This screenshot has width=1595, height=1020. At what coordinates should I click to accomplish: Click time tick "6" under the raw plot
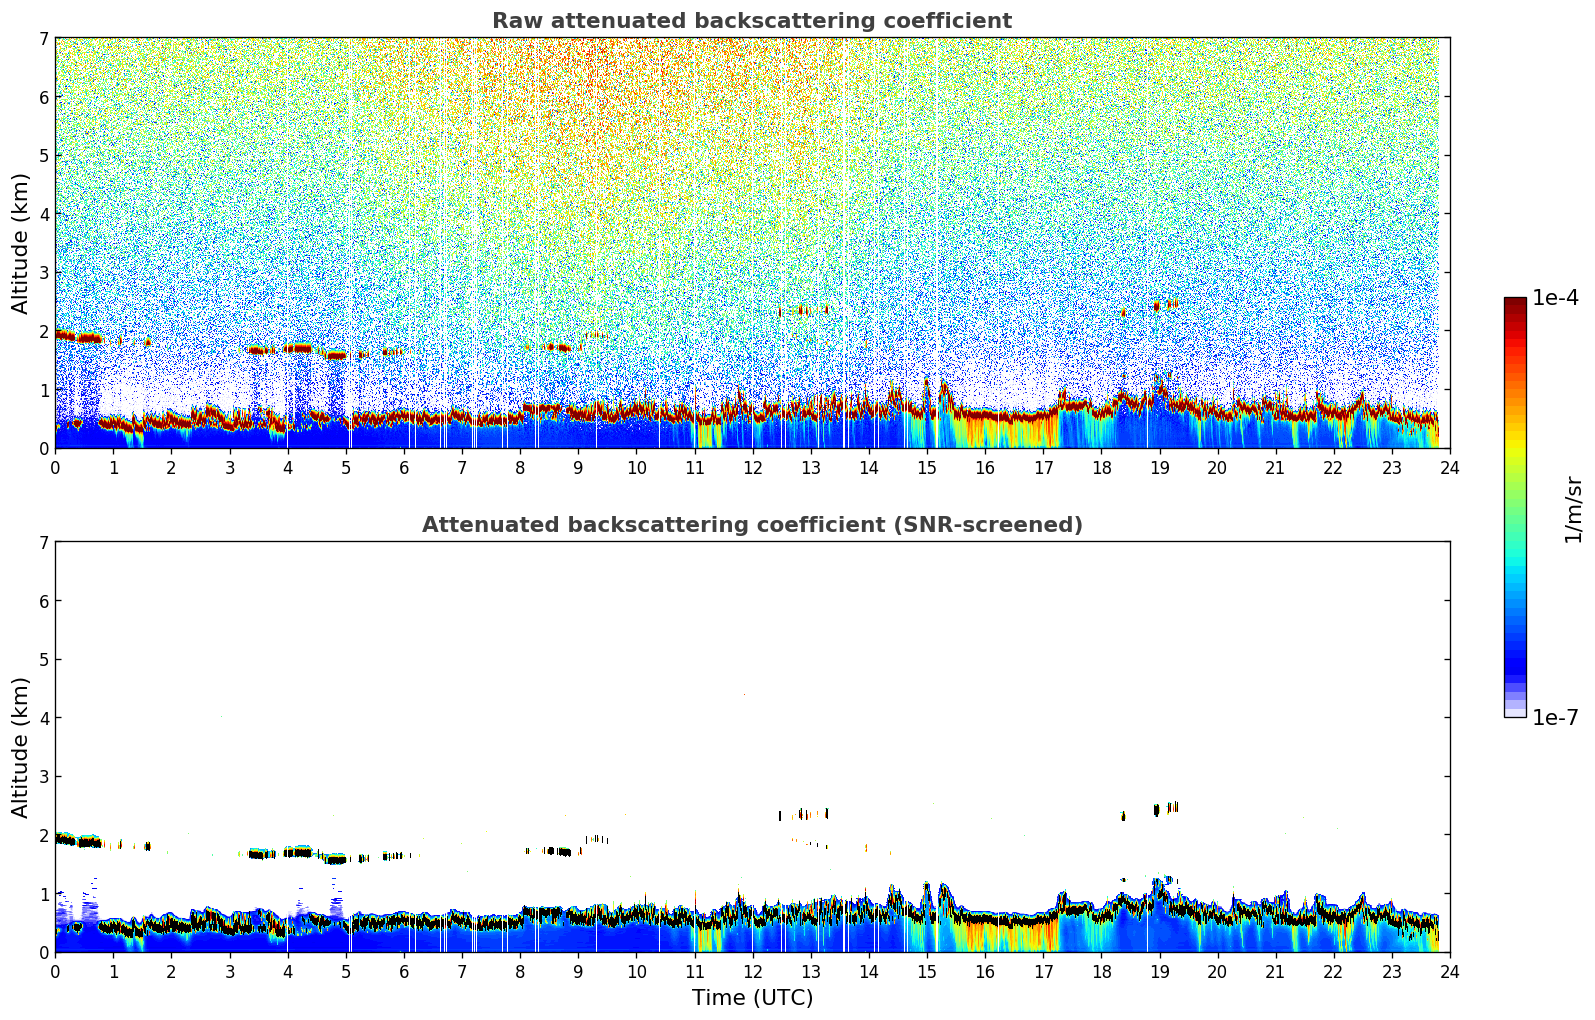click(404, 467)
